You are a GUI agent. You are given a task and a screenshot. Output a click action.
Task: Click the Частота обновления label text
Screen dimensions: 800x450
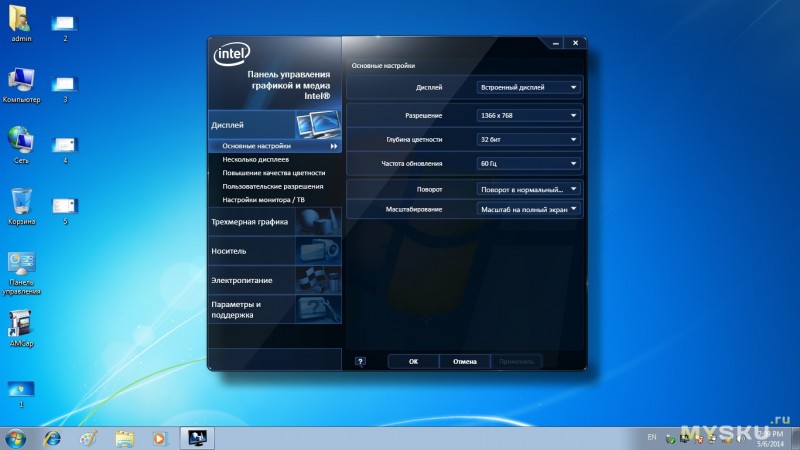[412, 164]
